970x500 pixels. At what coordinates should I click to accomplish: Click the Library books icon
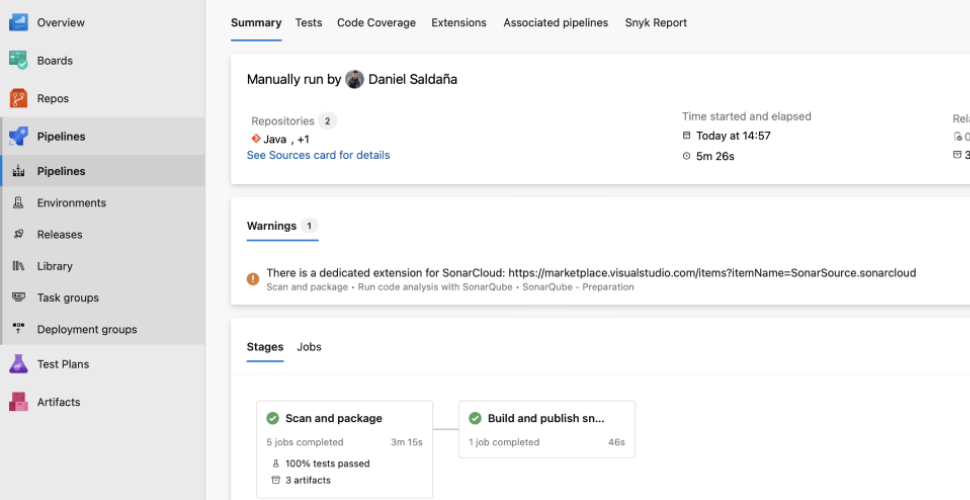tap(18, 266)
